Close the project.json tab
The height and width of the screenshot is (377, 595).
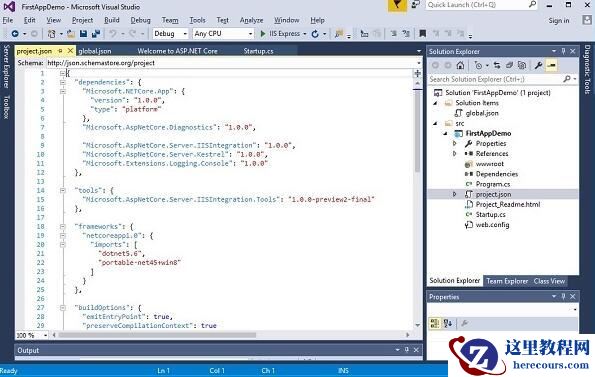point(70,50)
